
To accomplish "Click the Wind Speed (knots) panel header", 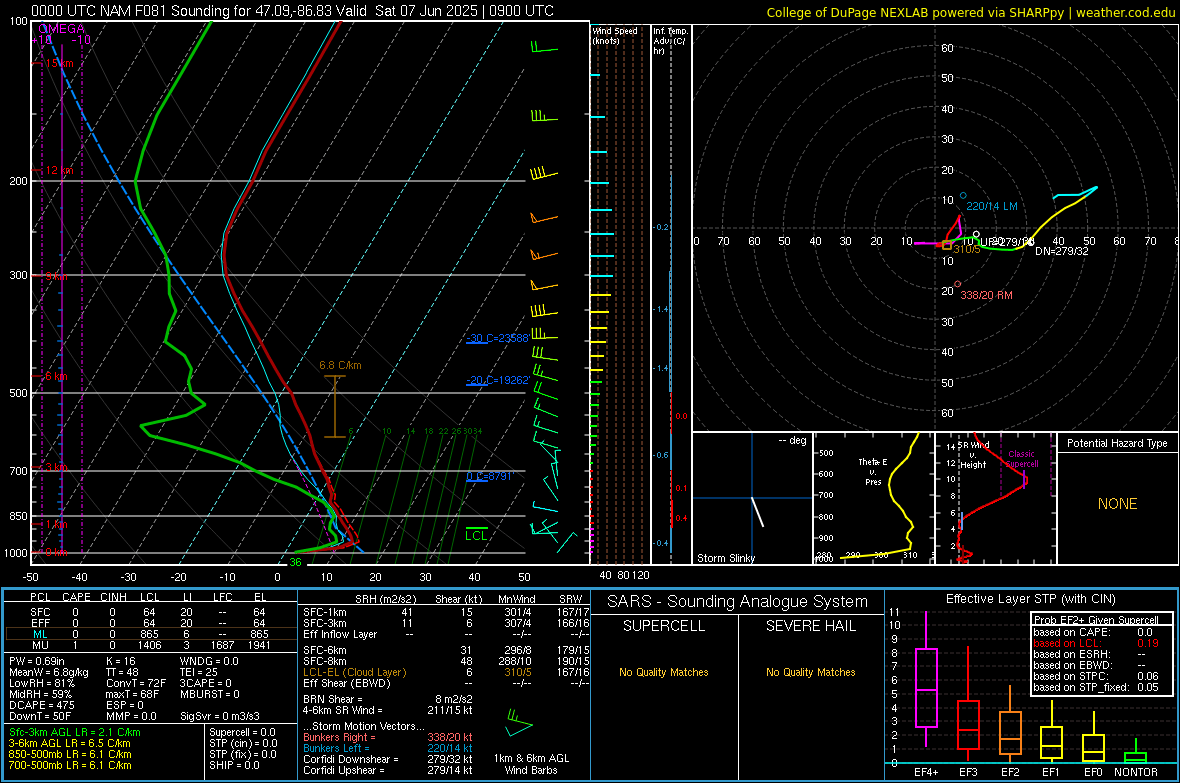I will (x=615, y=35).
